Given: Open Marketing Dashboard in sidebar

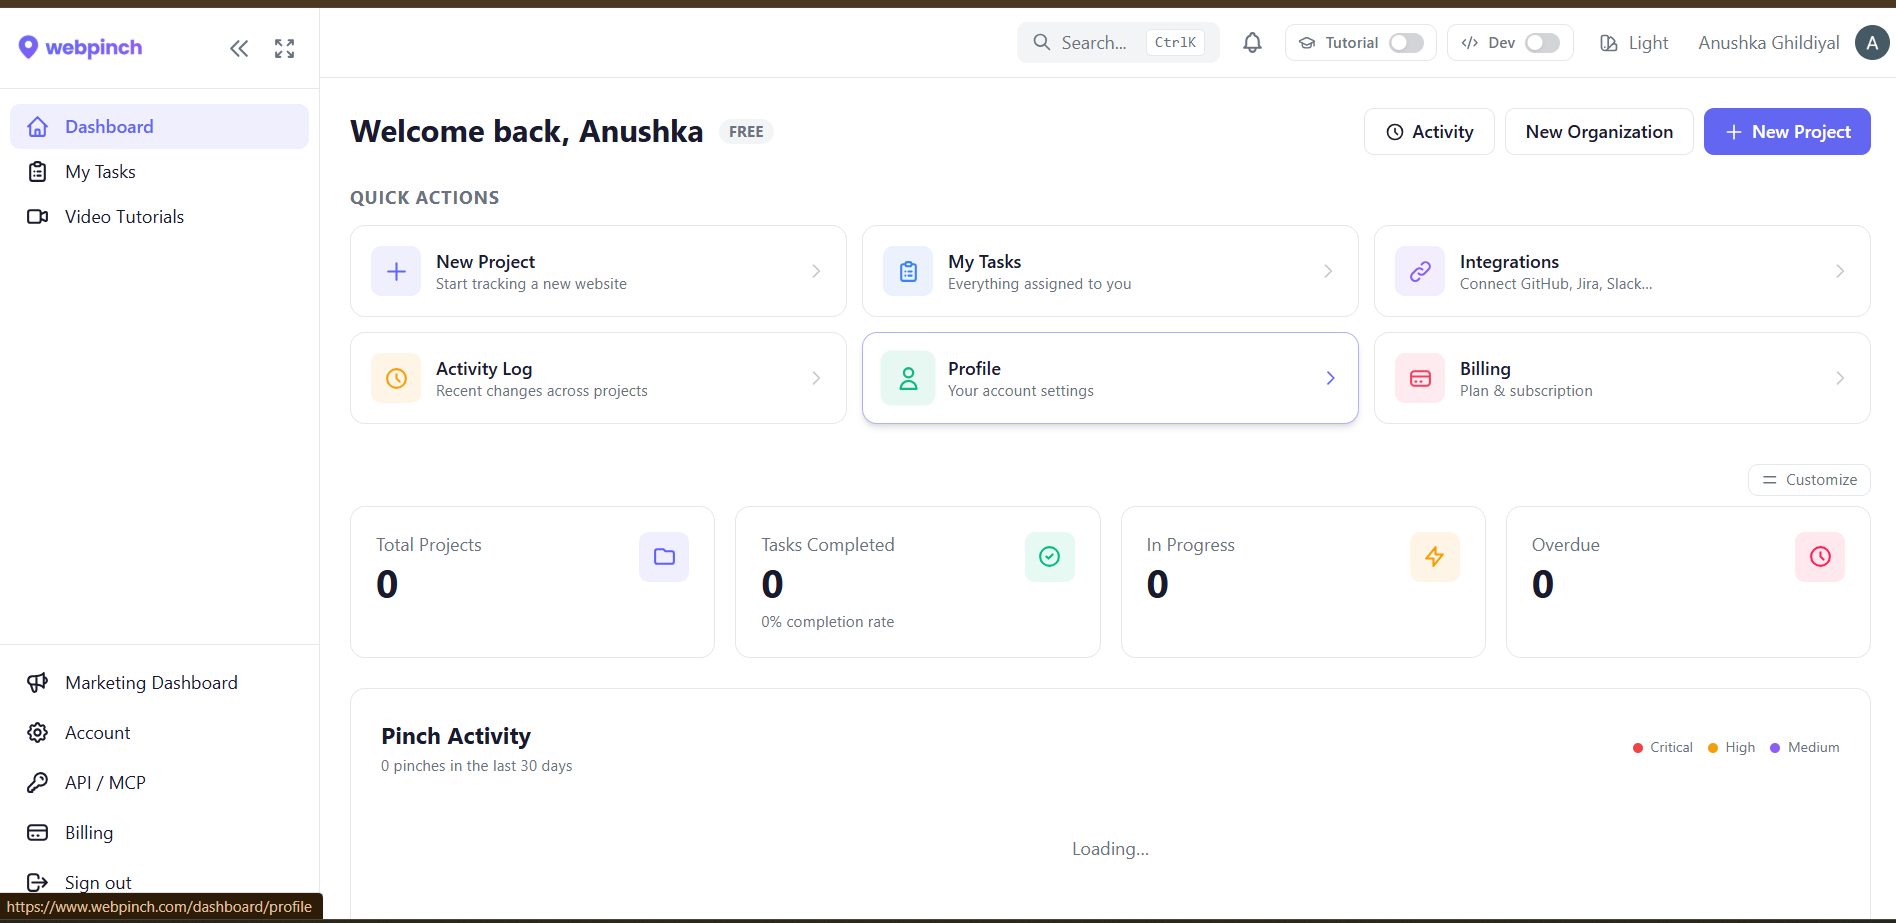Looking at the screenshot, I should (x=159, y=683).
